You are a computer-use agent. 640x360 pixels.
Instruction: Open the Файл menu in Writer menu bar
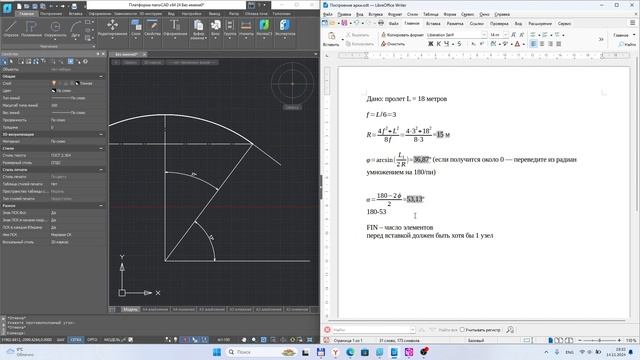click(x=327, y=14)
